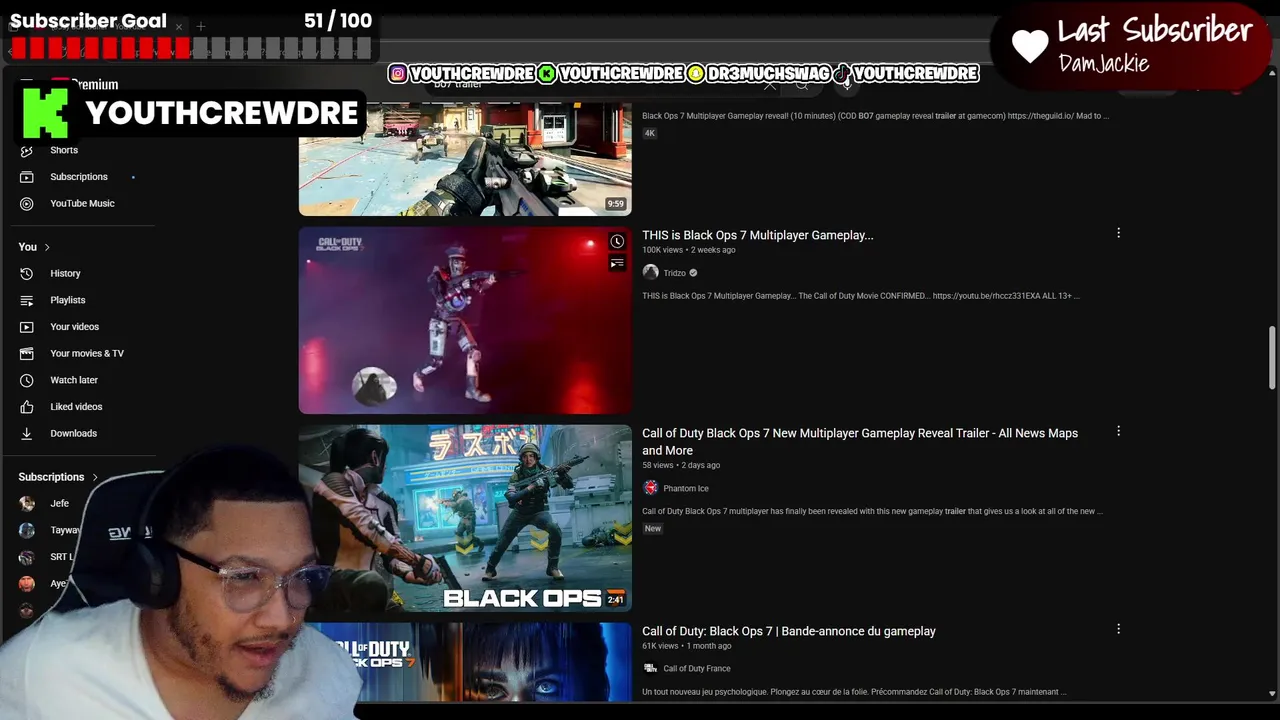The height and width of the screenshot is (720, 1280).
Task: Open the Call of Duty France video thumbnail
Action: point(465,662)
